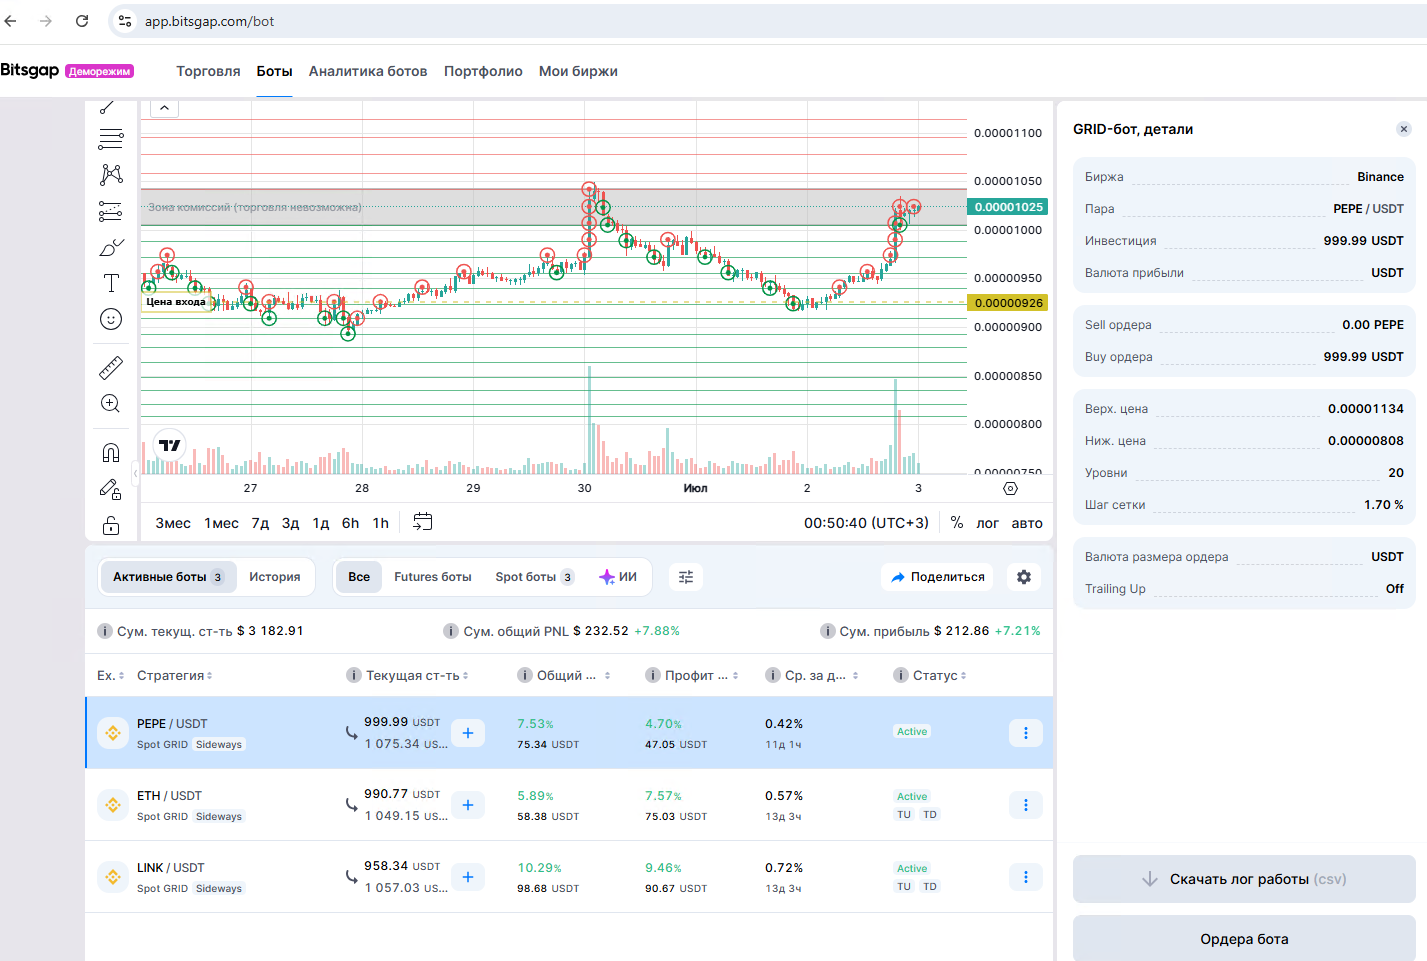Open go-to-date calendar icon
1427x961 pixels.
423,522
